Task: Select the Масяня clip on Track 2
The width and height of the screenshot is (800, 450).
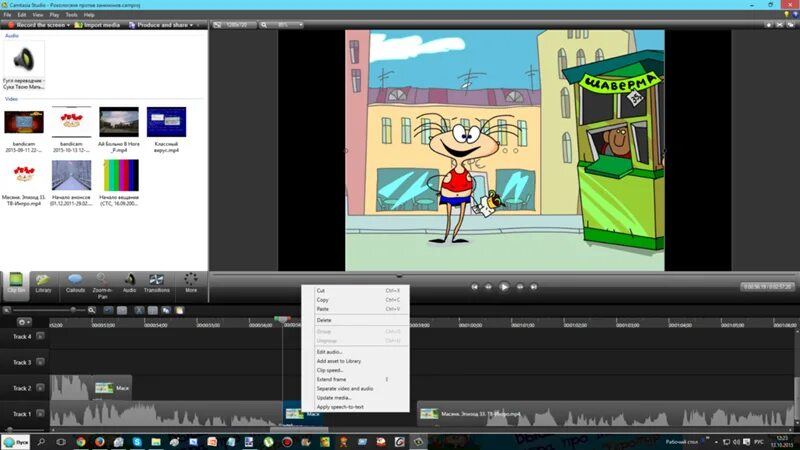Action: [113, 388]
